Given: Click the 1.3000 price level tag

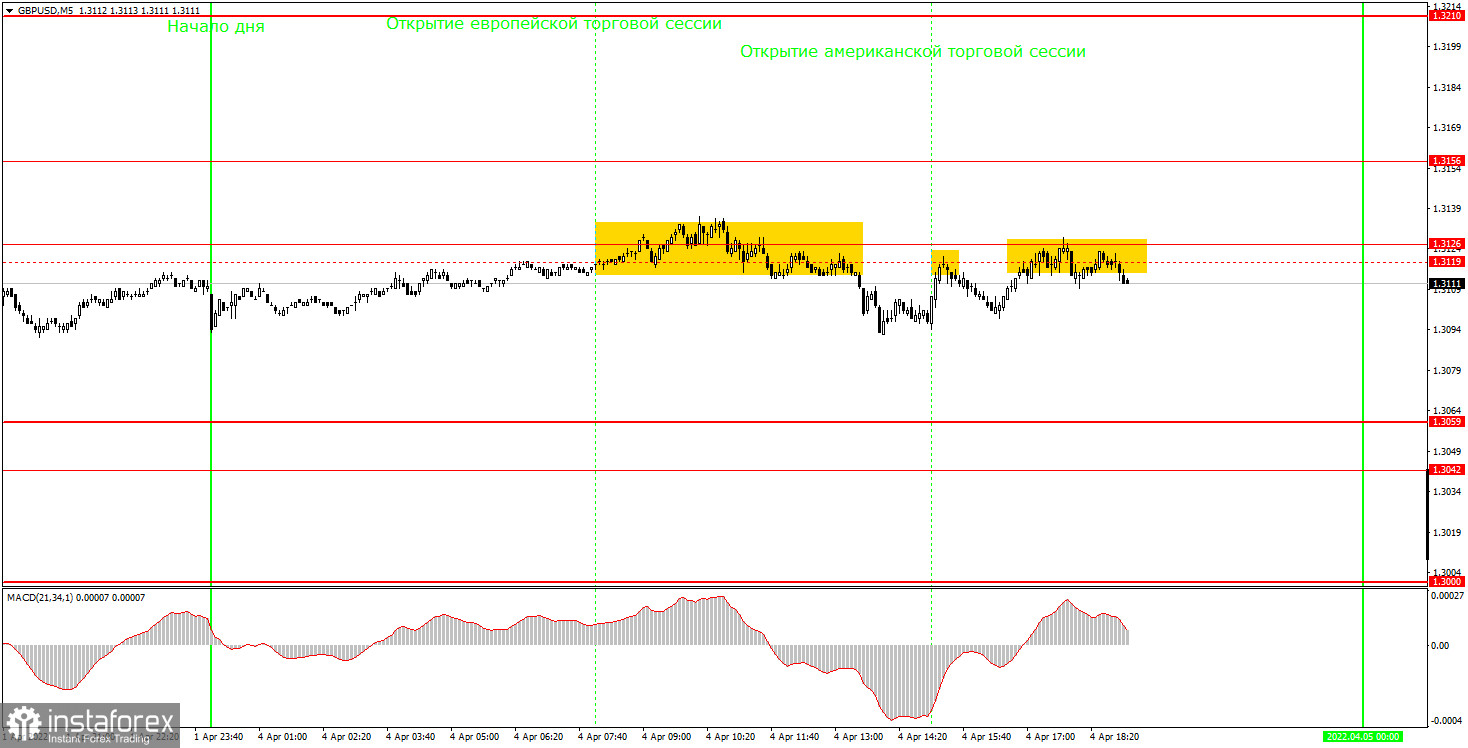Looking at the screenshot, I should click(1447, 581).
